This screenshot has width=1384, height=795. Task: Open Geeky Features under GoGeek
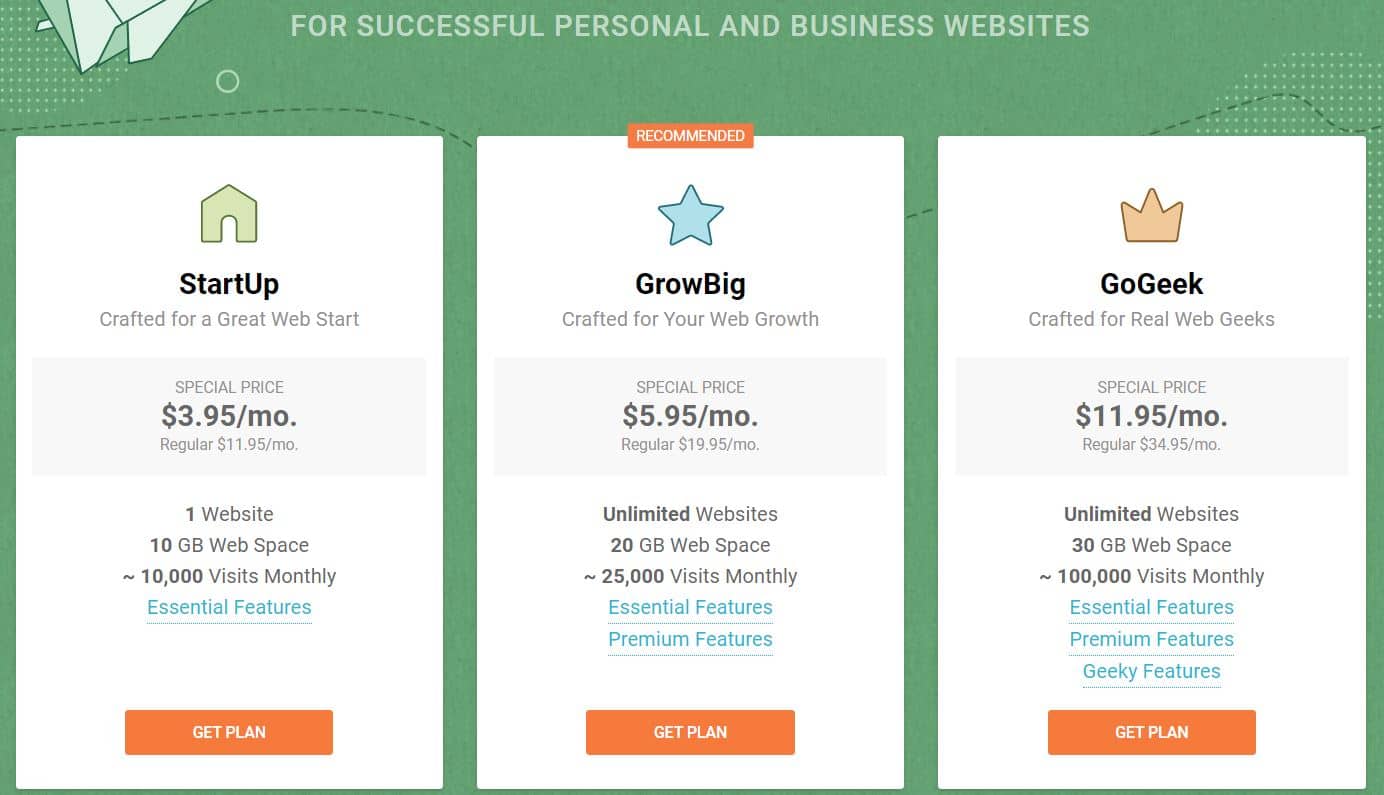(1152, 671)
